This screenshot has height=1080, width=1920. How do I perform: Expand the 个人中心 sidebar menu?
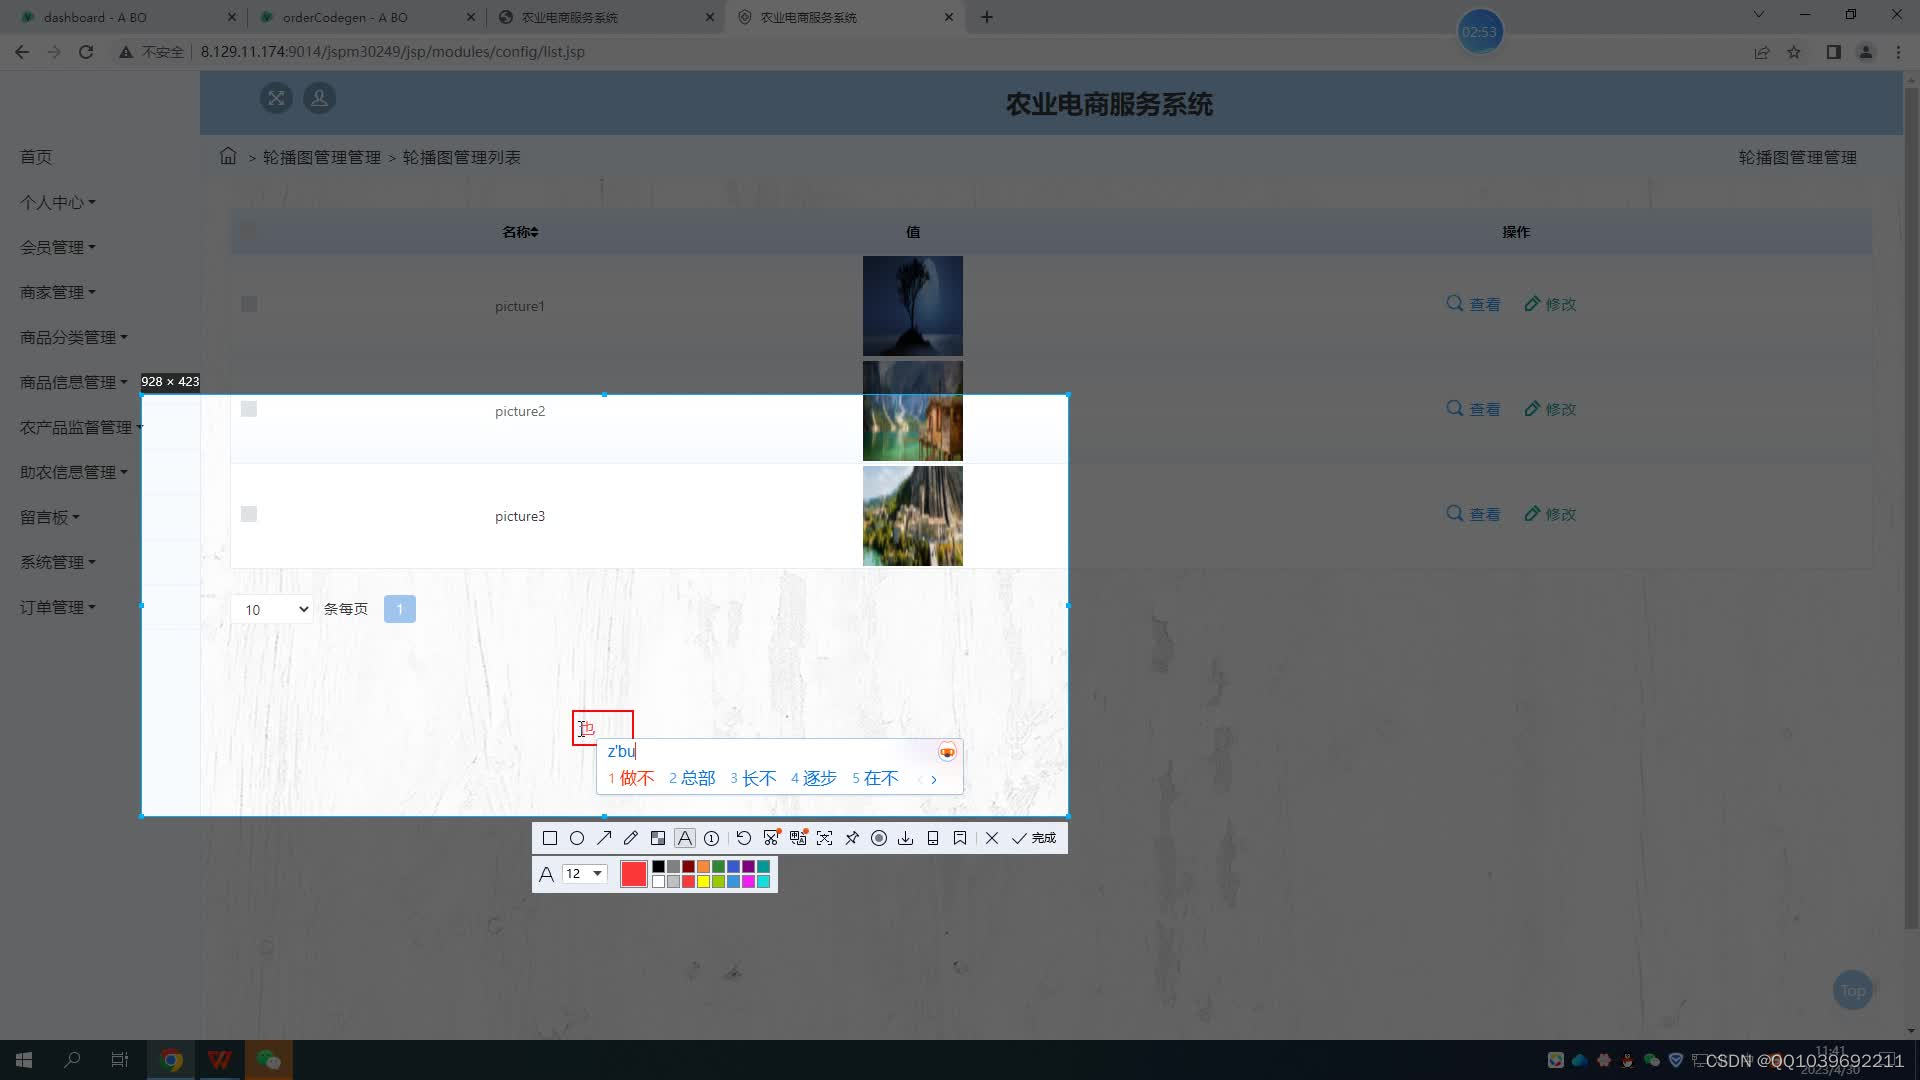(58, 202)
